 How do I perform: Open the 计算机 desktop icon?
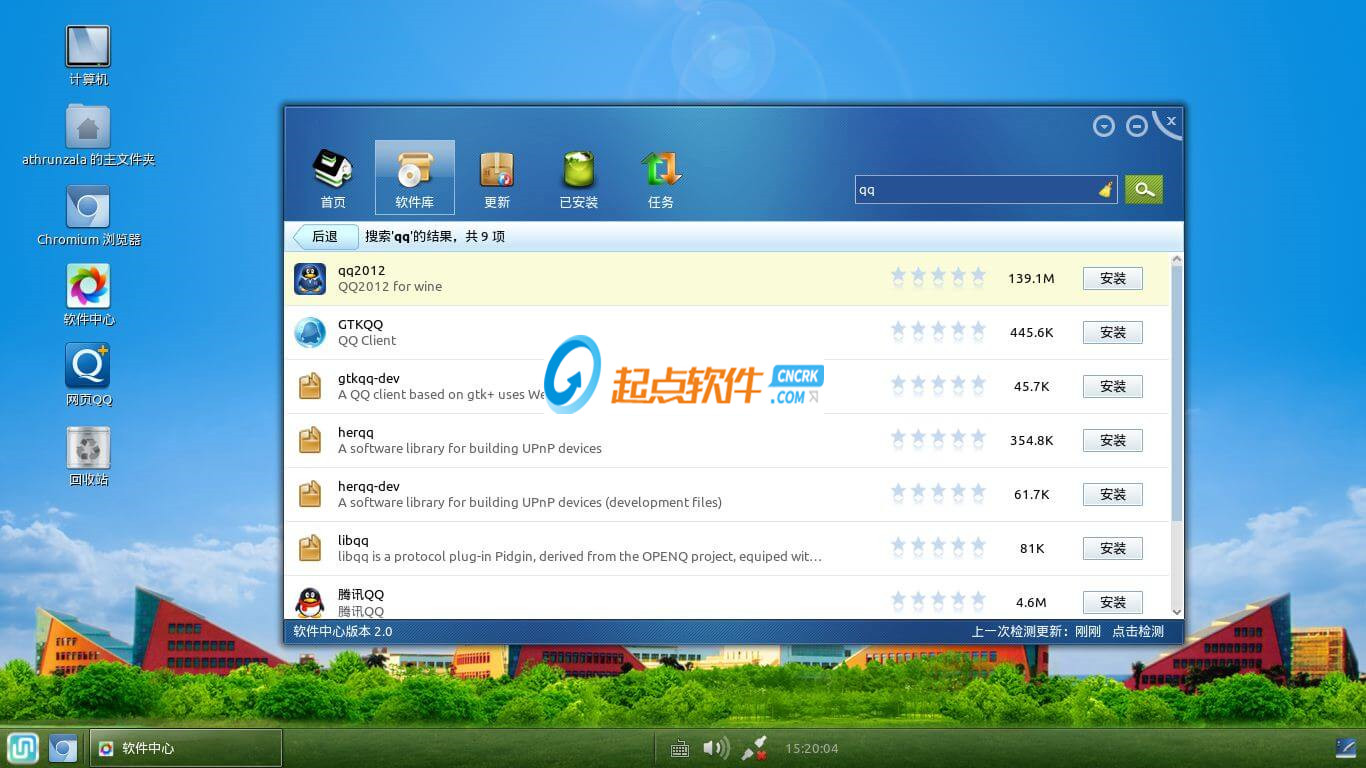point(88,56)
